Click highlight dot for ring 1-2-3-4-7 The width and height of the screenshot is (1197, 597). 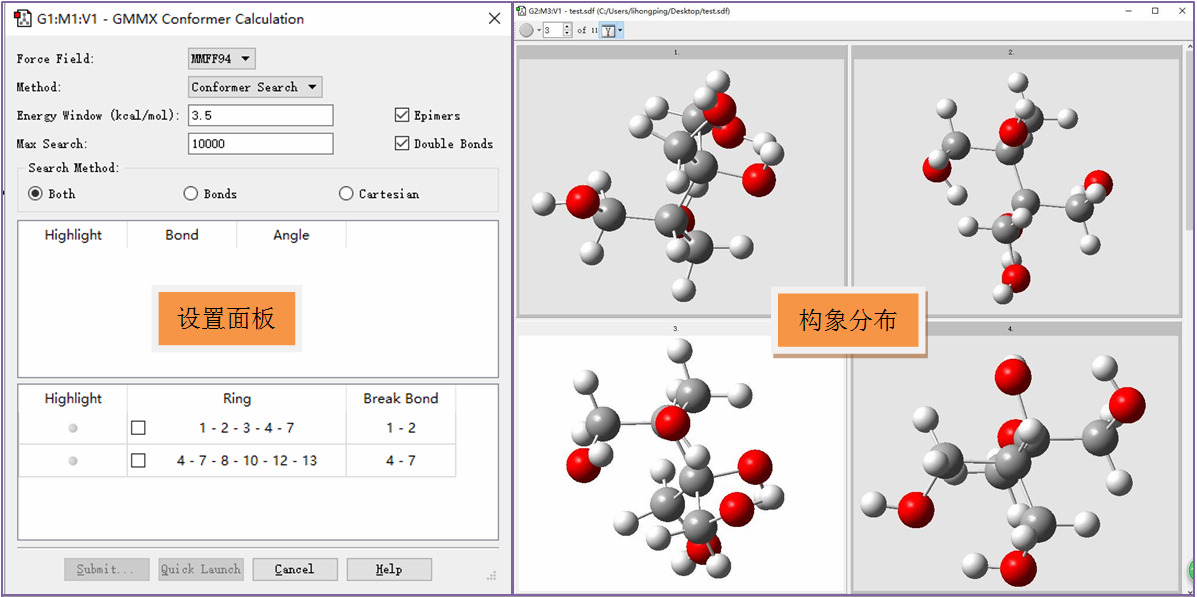[73, 428]
